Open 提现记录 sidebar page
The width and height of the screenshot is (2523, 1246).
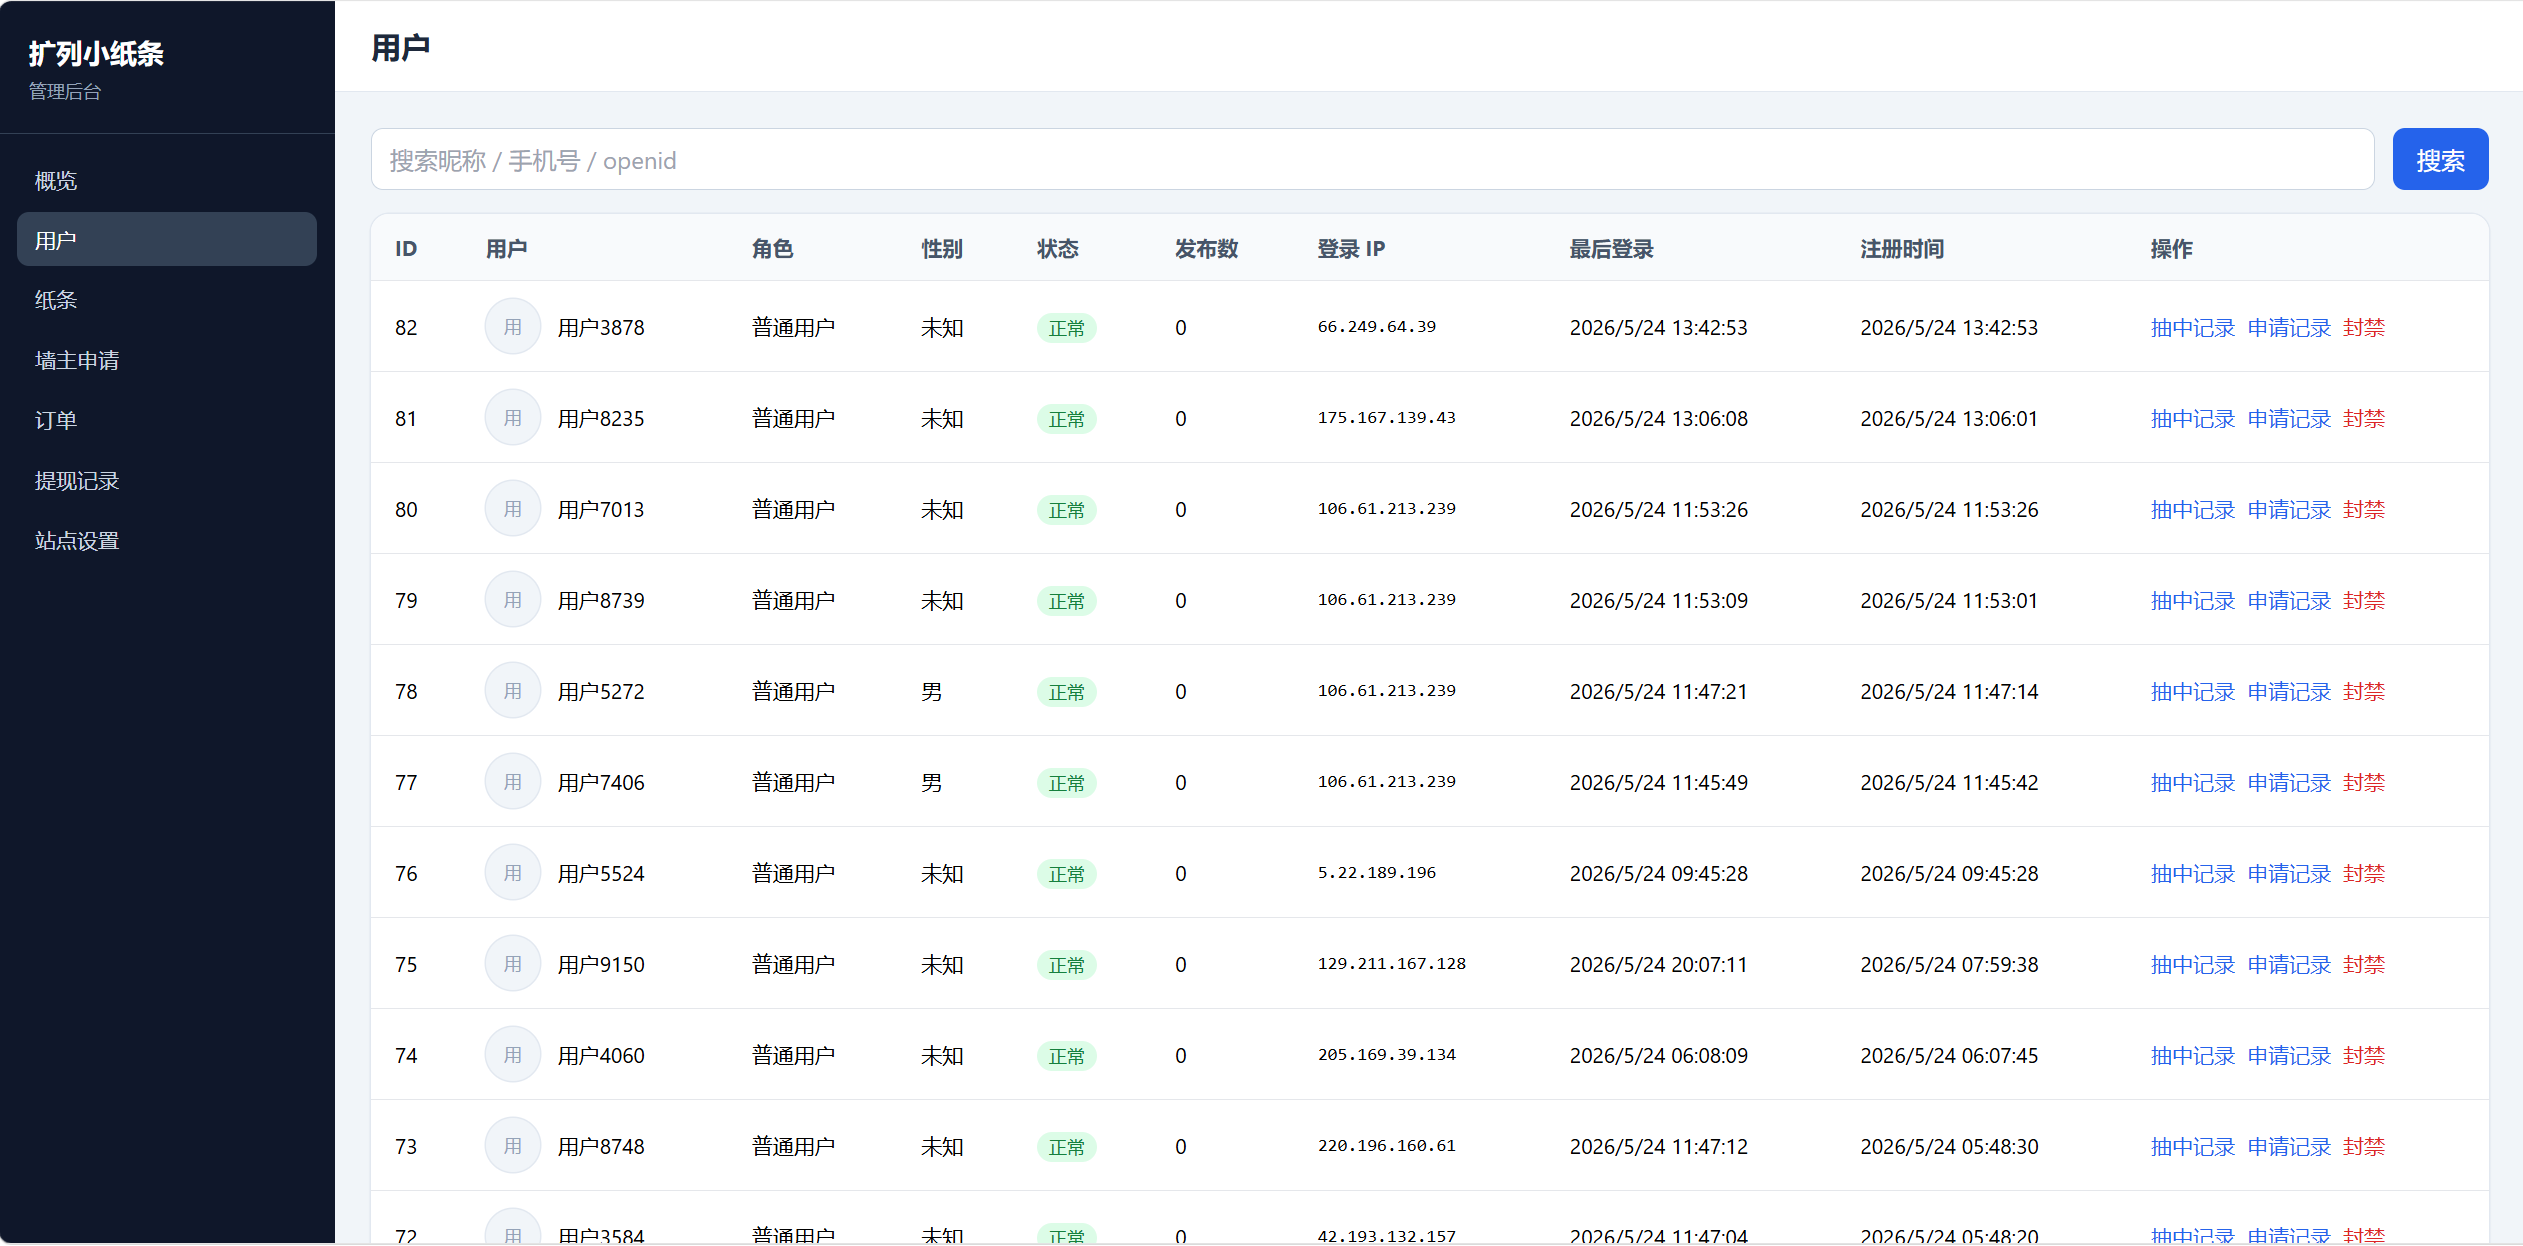pos(167,481)
